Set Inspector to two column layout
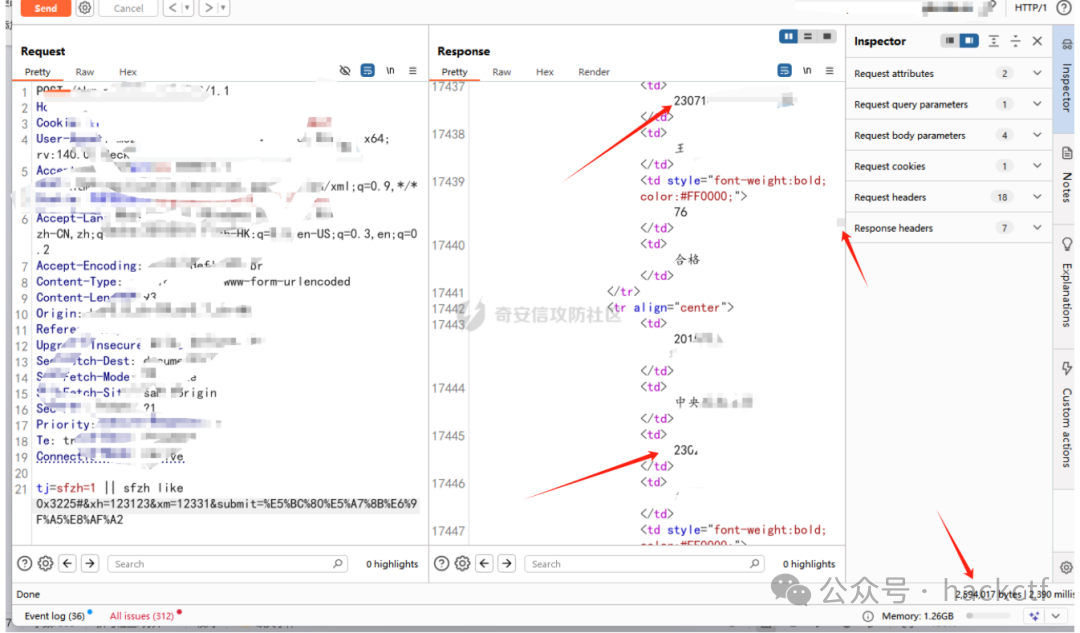 pyautogui.click(x=969, y=41)
